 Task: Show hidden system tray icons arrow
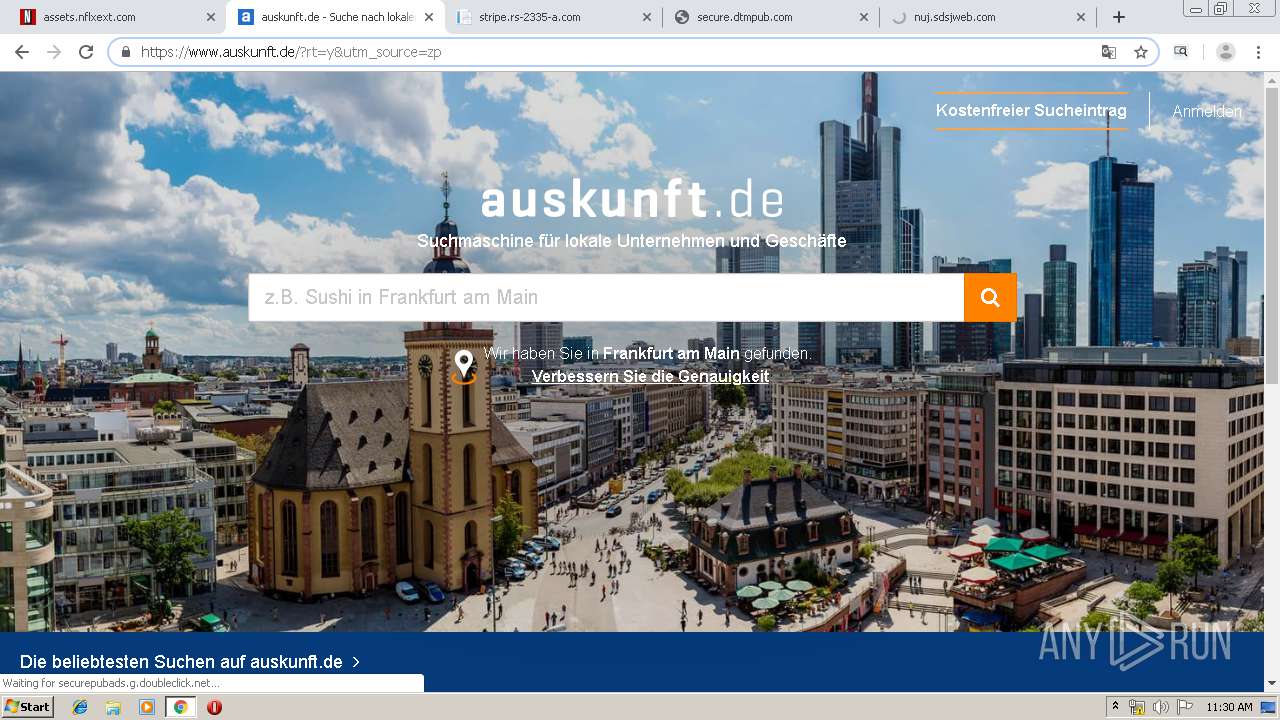[x=1116, y=706]
